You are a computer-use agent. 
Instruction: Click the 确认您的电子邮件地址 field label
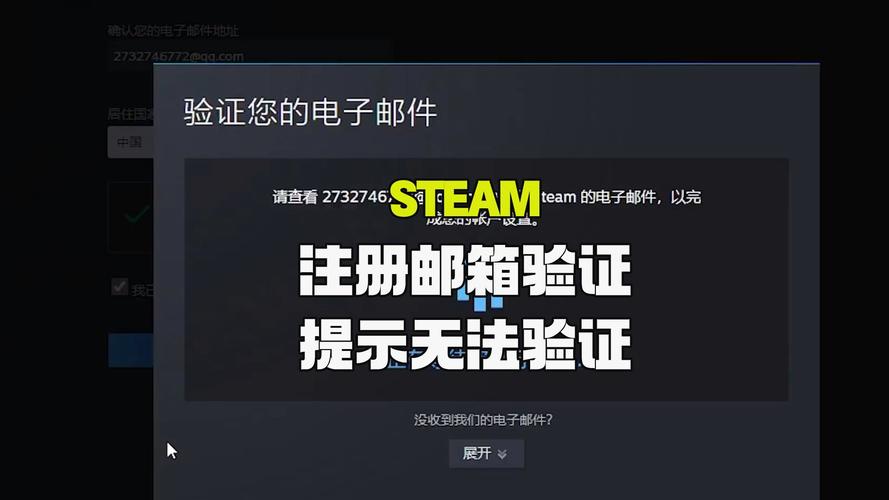[173, 31]
